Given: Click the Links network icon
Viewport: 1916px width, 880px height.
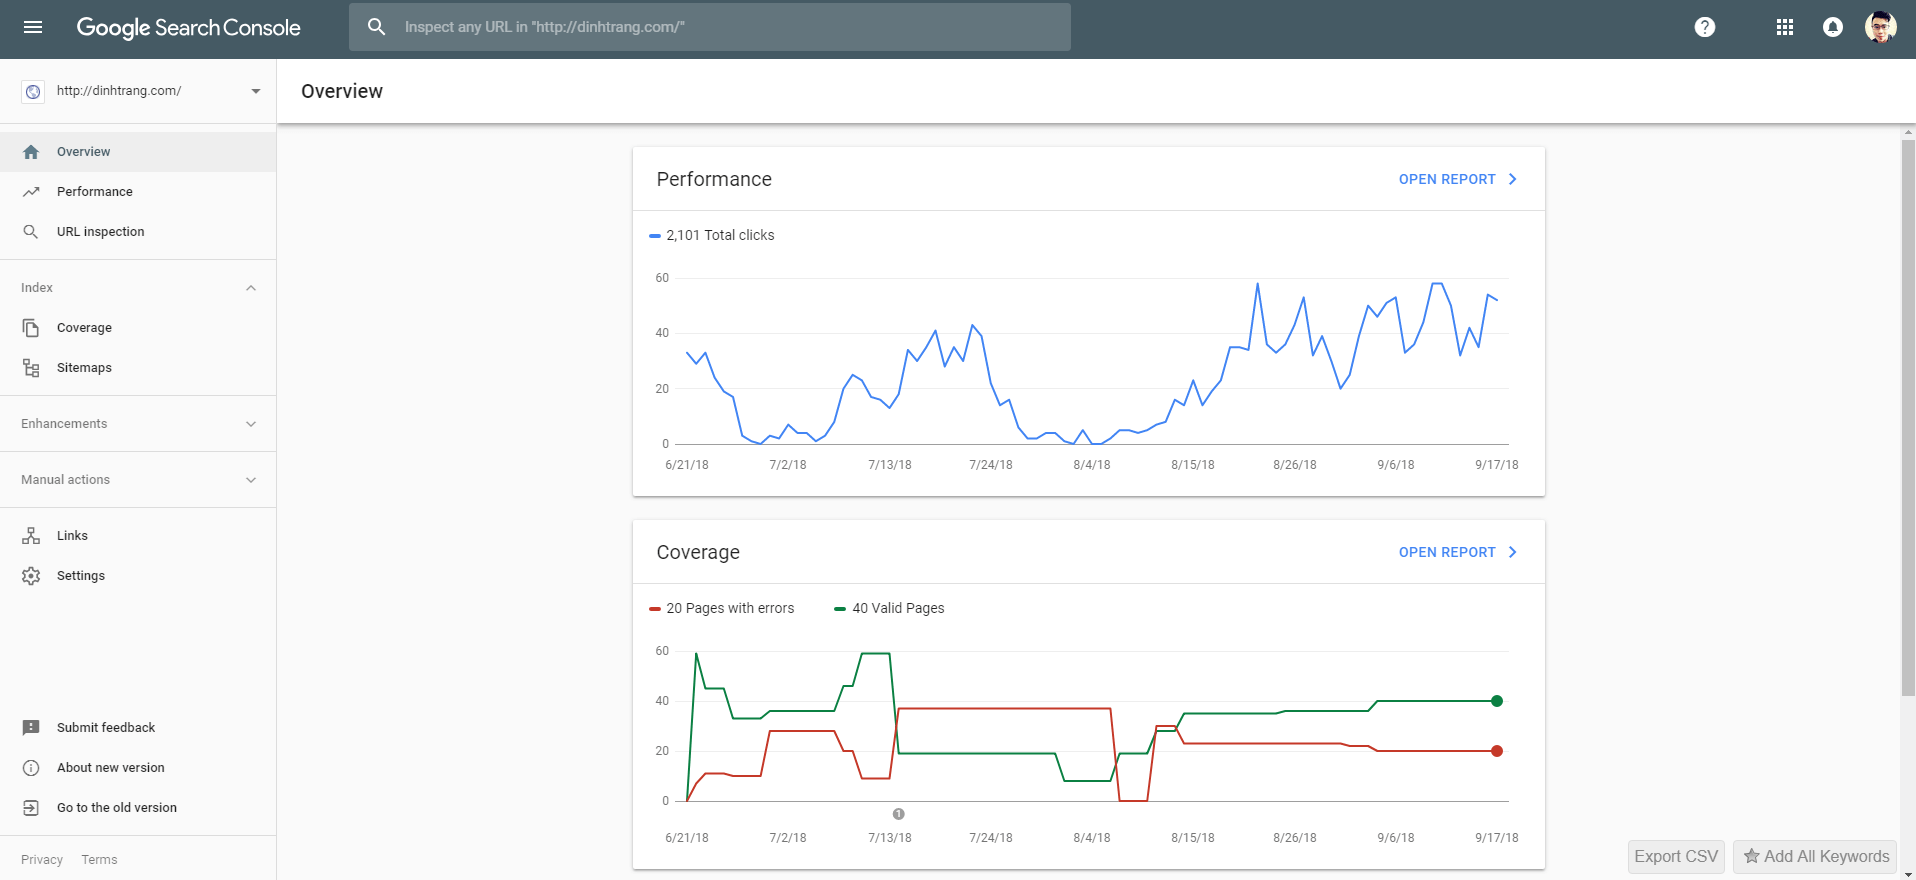Looking at the screenshot, I should click(x=31, y=536).
